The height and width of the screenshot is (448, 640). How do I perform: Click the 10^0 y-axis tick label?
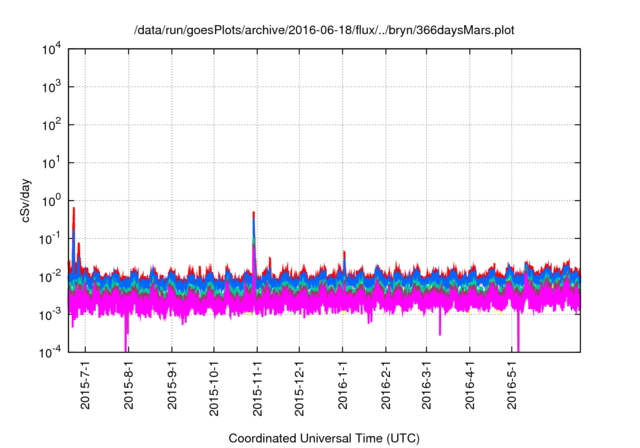pyautogui.click(x=51, y=201)
